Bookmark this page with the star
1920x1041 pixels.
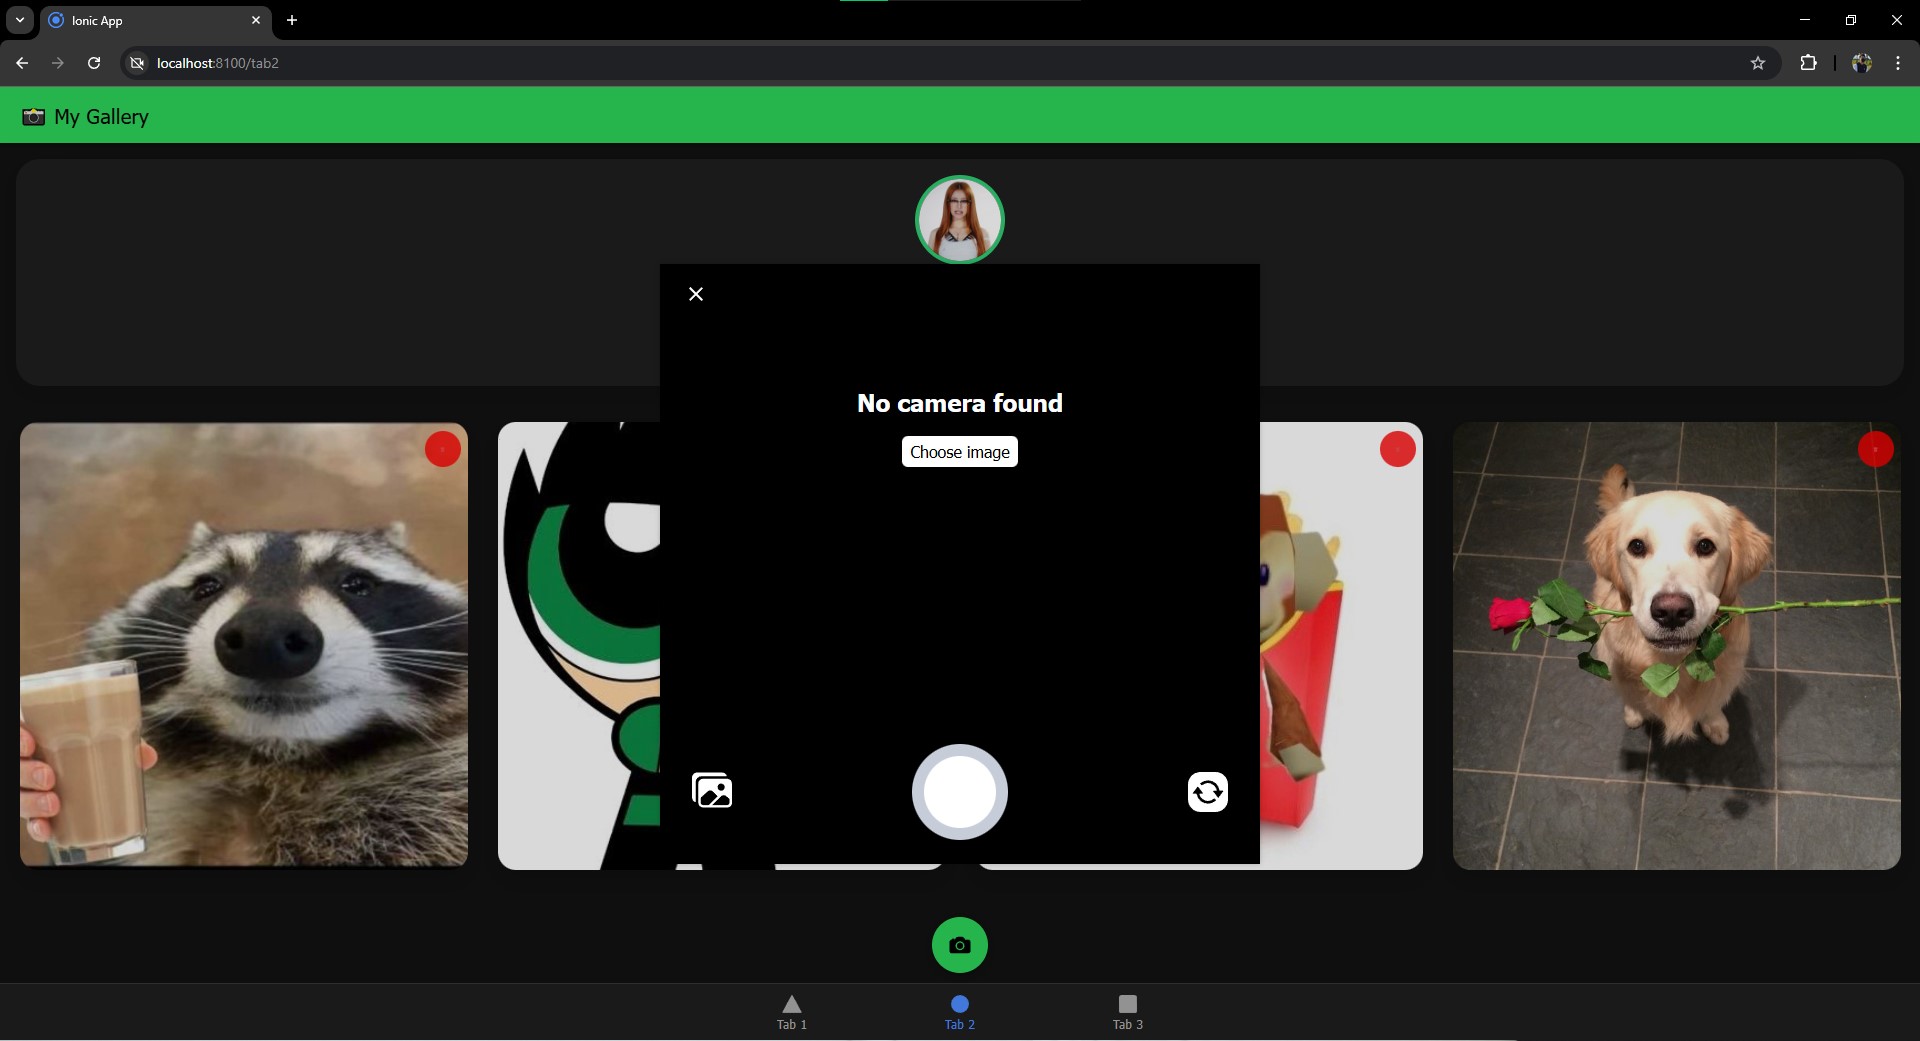(x=1758, y=63)
